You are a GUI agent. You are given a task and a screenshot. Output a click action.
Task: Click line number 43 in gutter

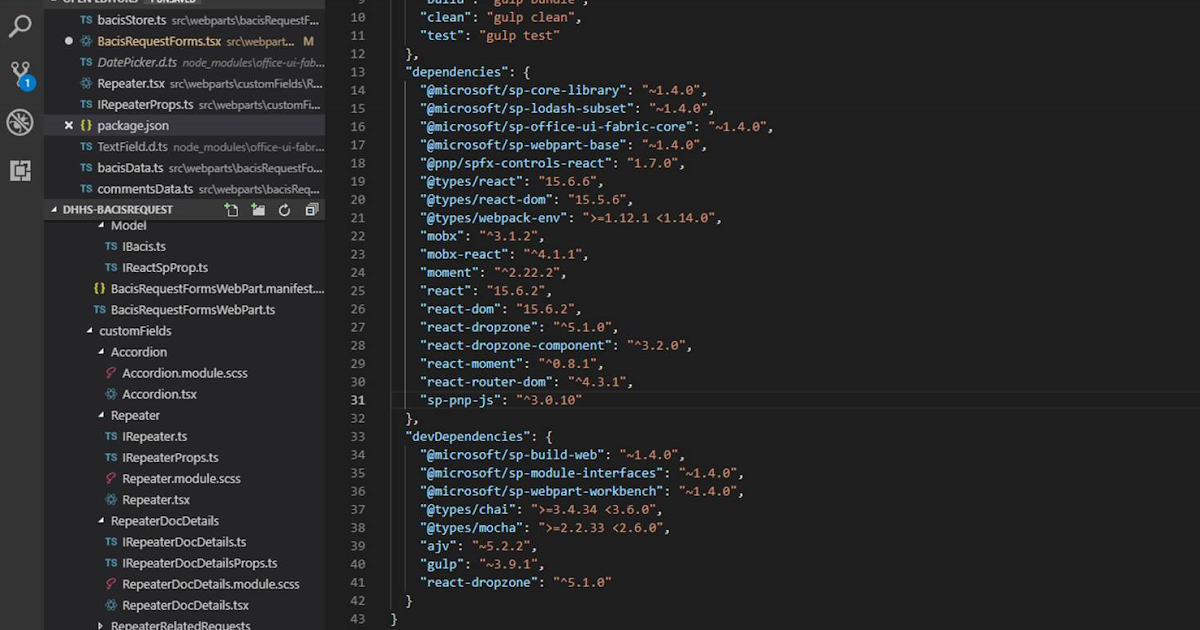358,619
